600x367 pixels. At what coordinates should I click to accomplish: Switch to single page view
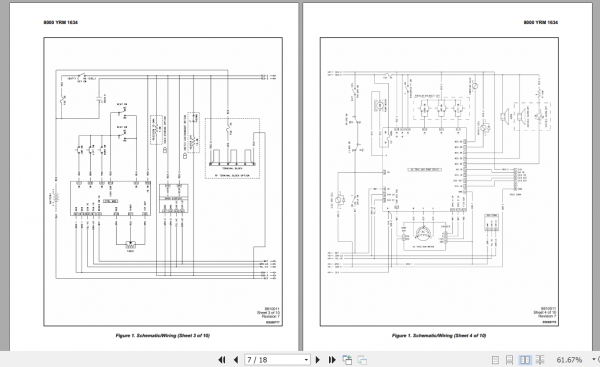495,360
